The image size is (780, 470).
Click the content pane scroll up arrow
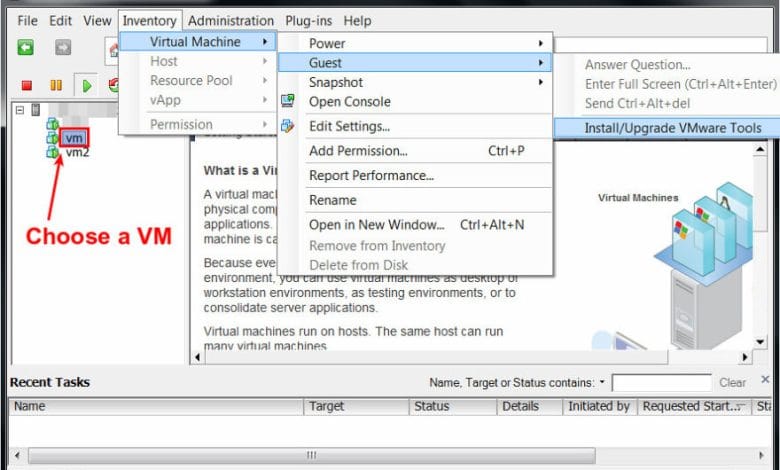pyautogui.click(x=760, y=149)
